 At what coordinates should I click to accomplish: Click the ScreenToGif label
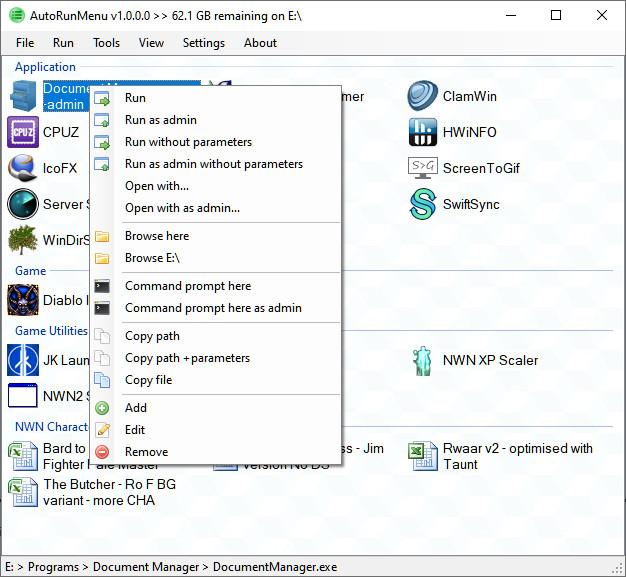tap(481, 168)
